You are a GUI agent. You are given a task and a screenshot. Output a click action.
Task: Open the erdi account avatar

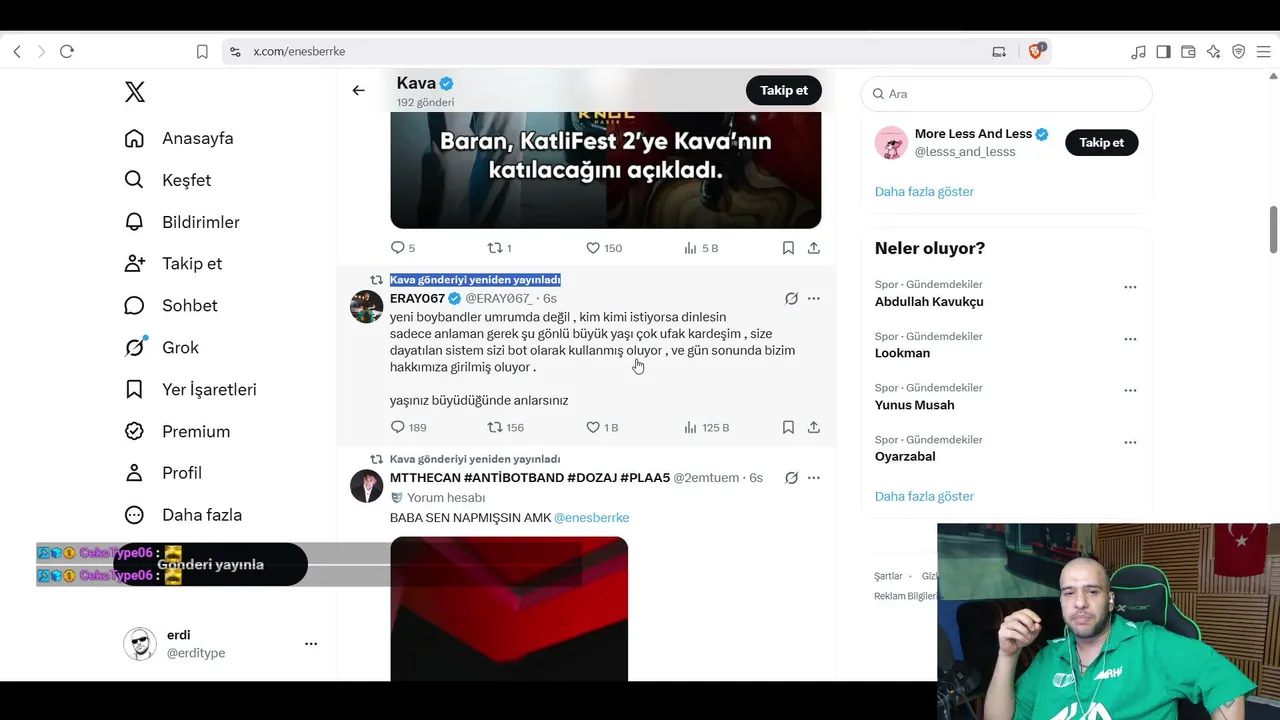coord(140,644)
